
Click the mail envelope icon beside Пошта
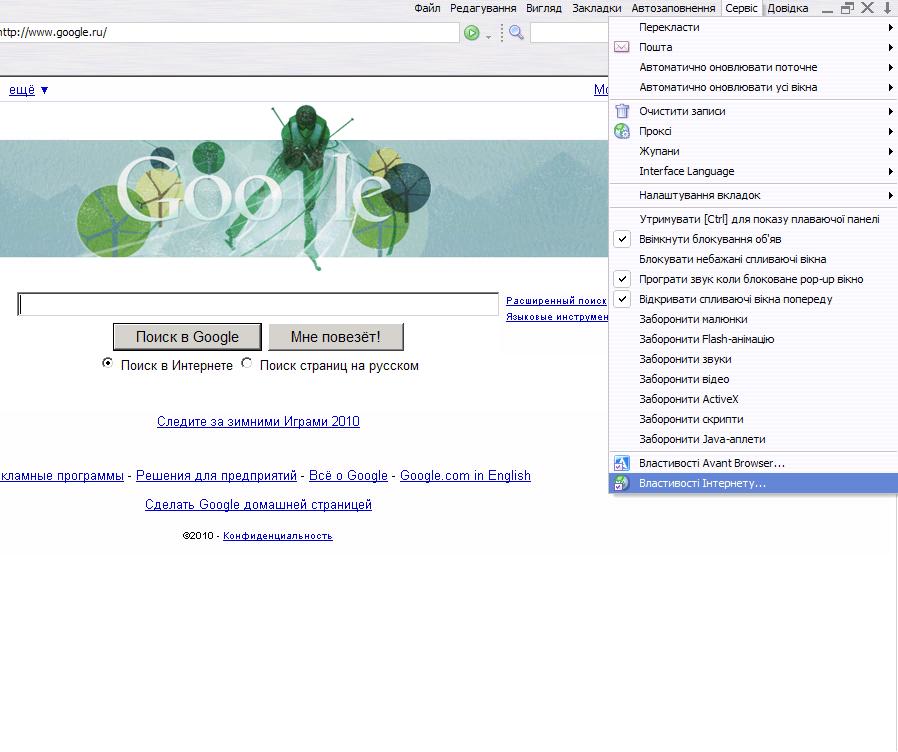(622, 47)
